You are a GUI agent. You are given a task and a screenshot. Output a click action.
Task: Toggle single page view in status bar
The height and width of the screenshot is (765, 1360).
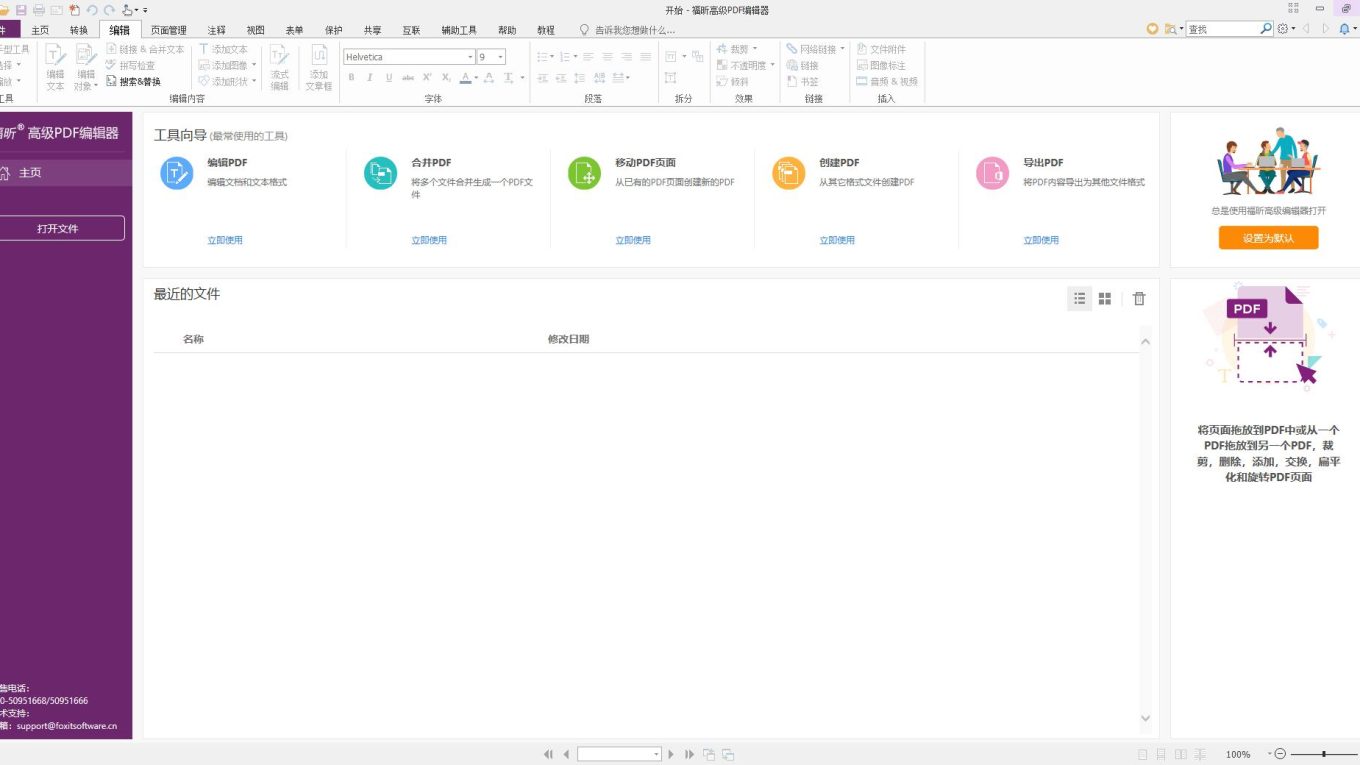coord(1143,754)
